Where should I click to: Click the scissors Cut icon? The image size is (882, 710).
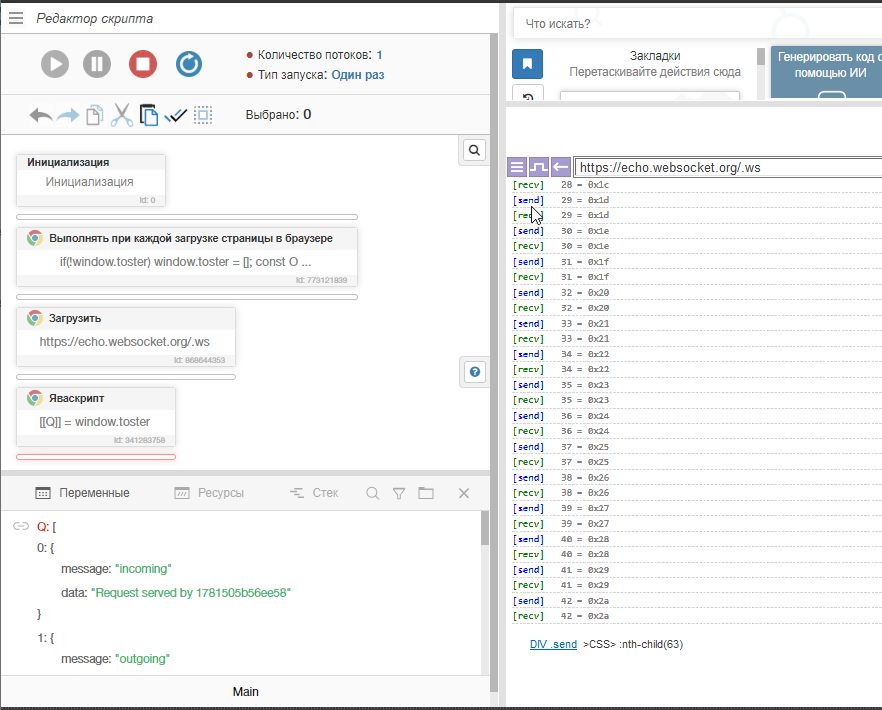click(x=122, y=115)
